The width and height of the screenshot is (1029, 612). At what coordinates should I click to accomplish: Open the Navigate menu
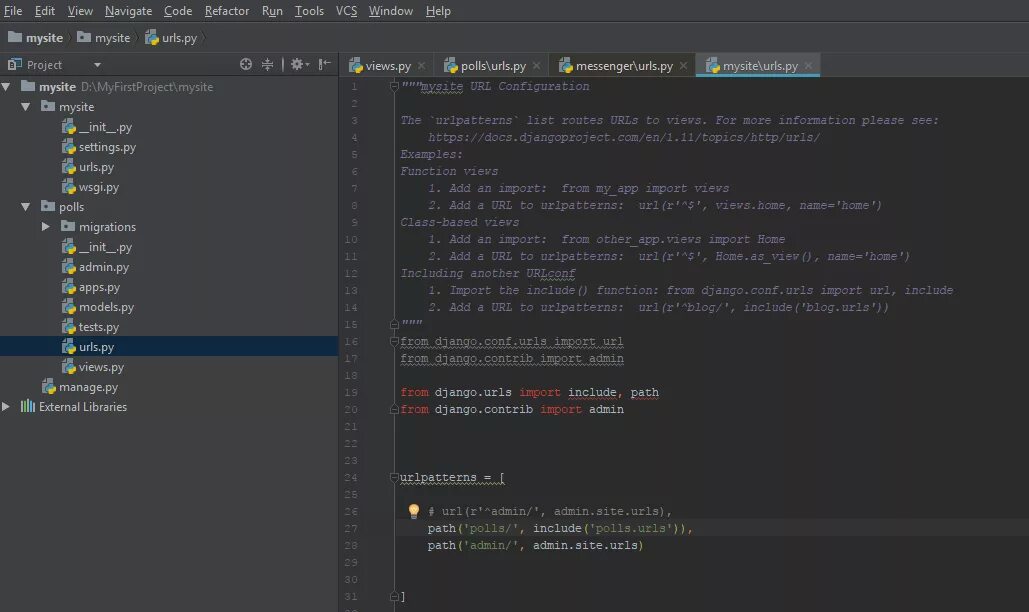[128, 11]
